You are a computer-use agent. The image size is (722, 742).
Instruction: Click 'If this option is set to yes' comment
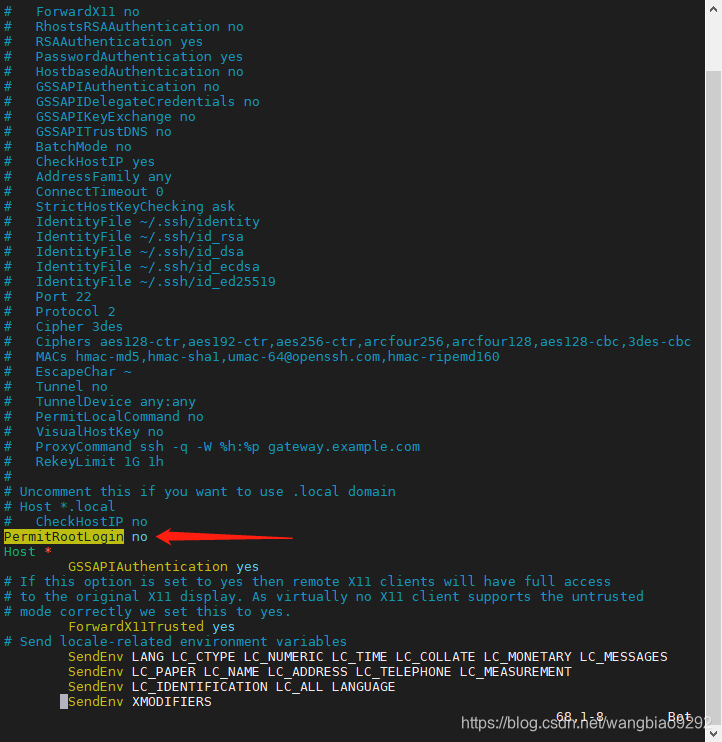pos(308,582)
